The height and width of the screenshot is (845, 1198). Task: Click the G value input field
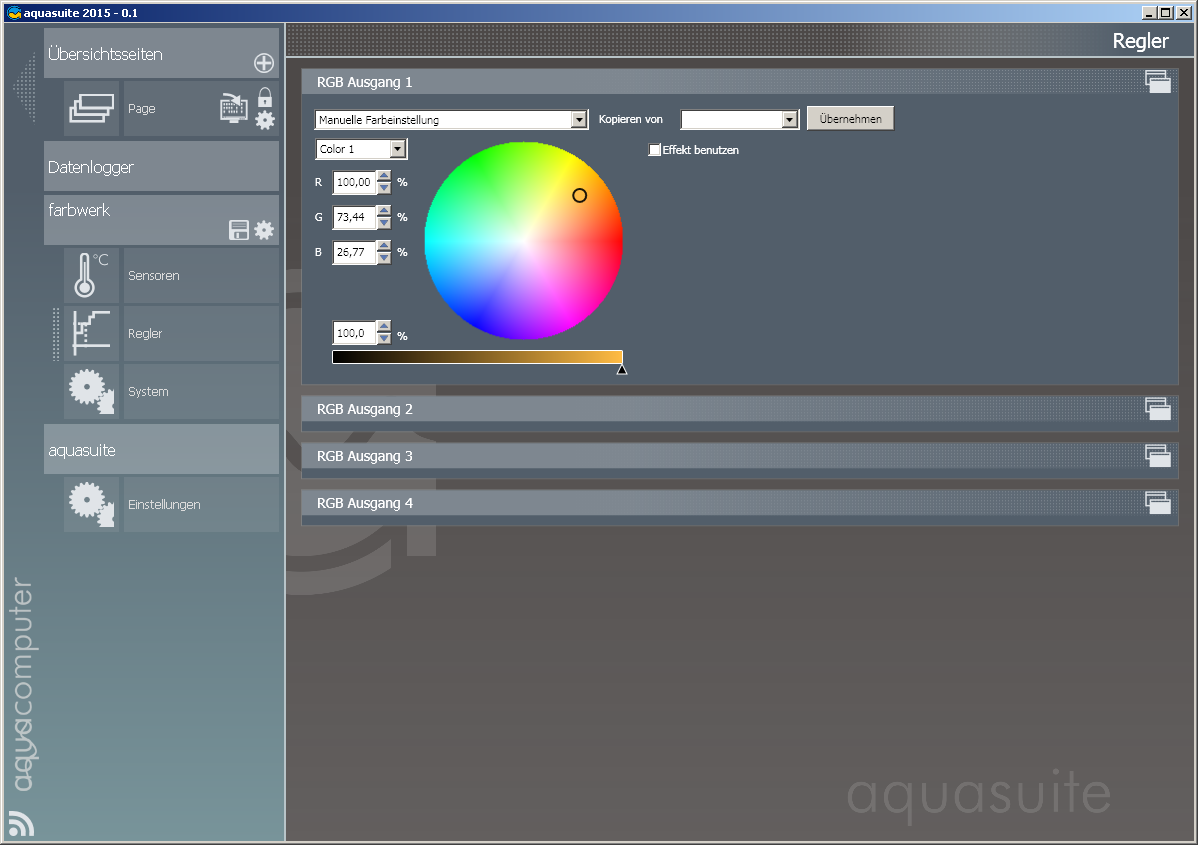tap(355, 217)
